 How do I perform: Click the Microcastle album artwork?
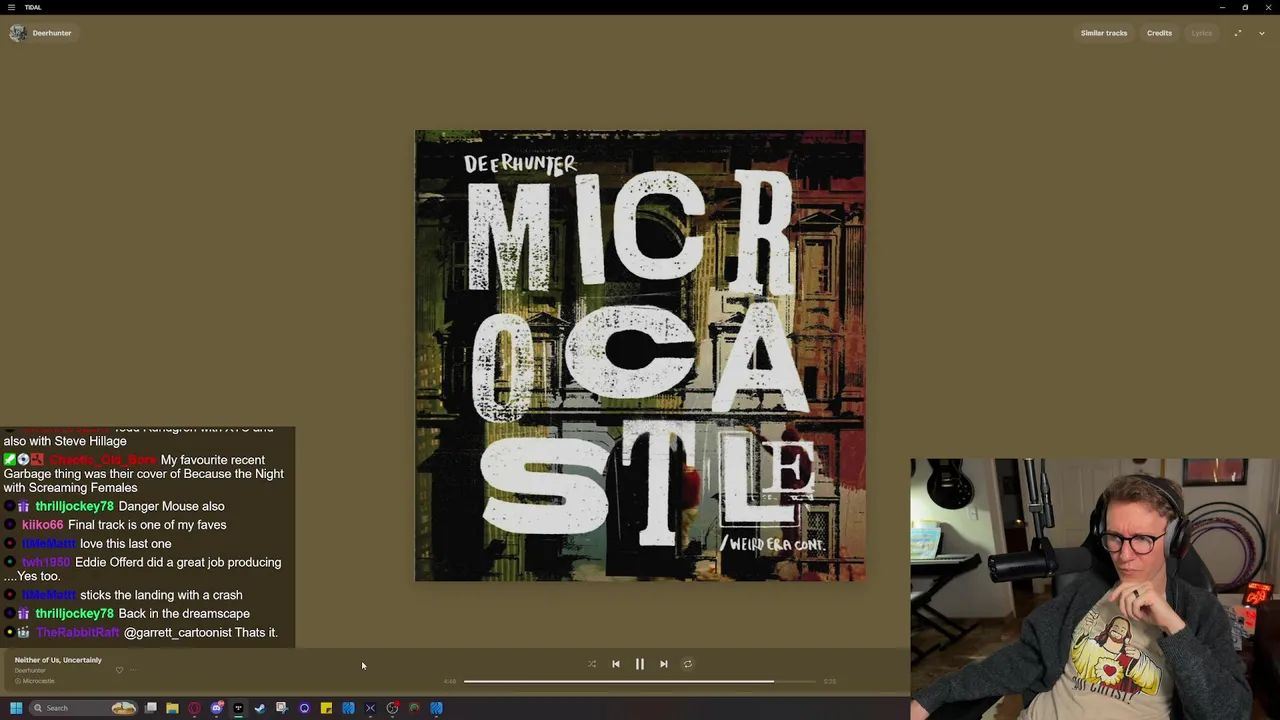tap(640, 355)
